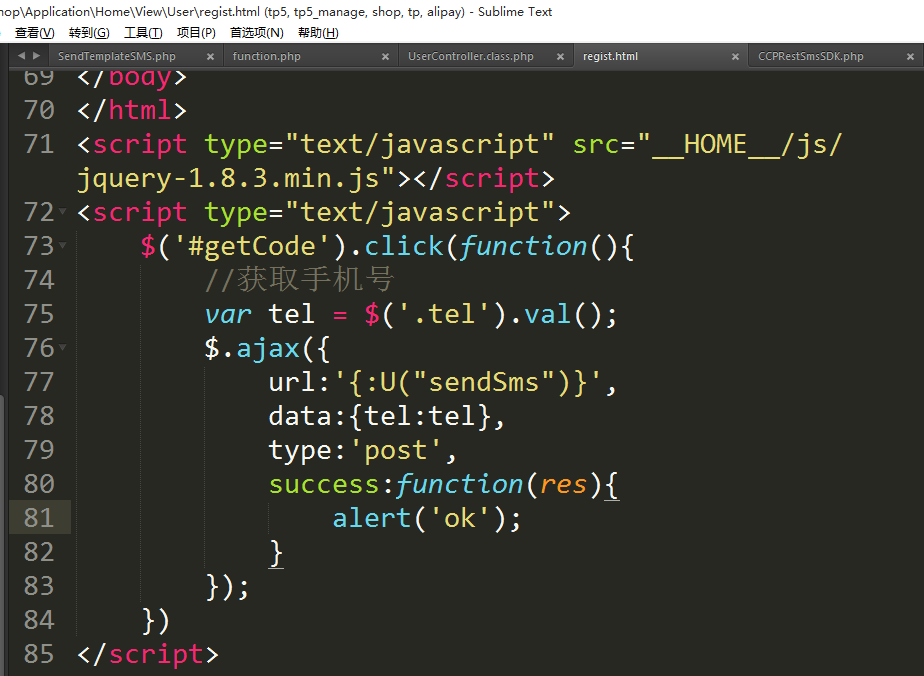
Task: Close the function.php tab
Action: click(x=385, y=57)
